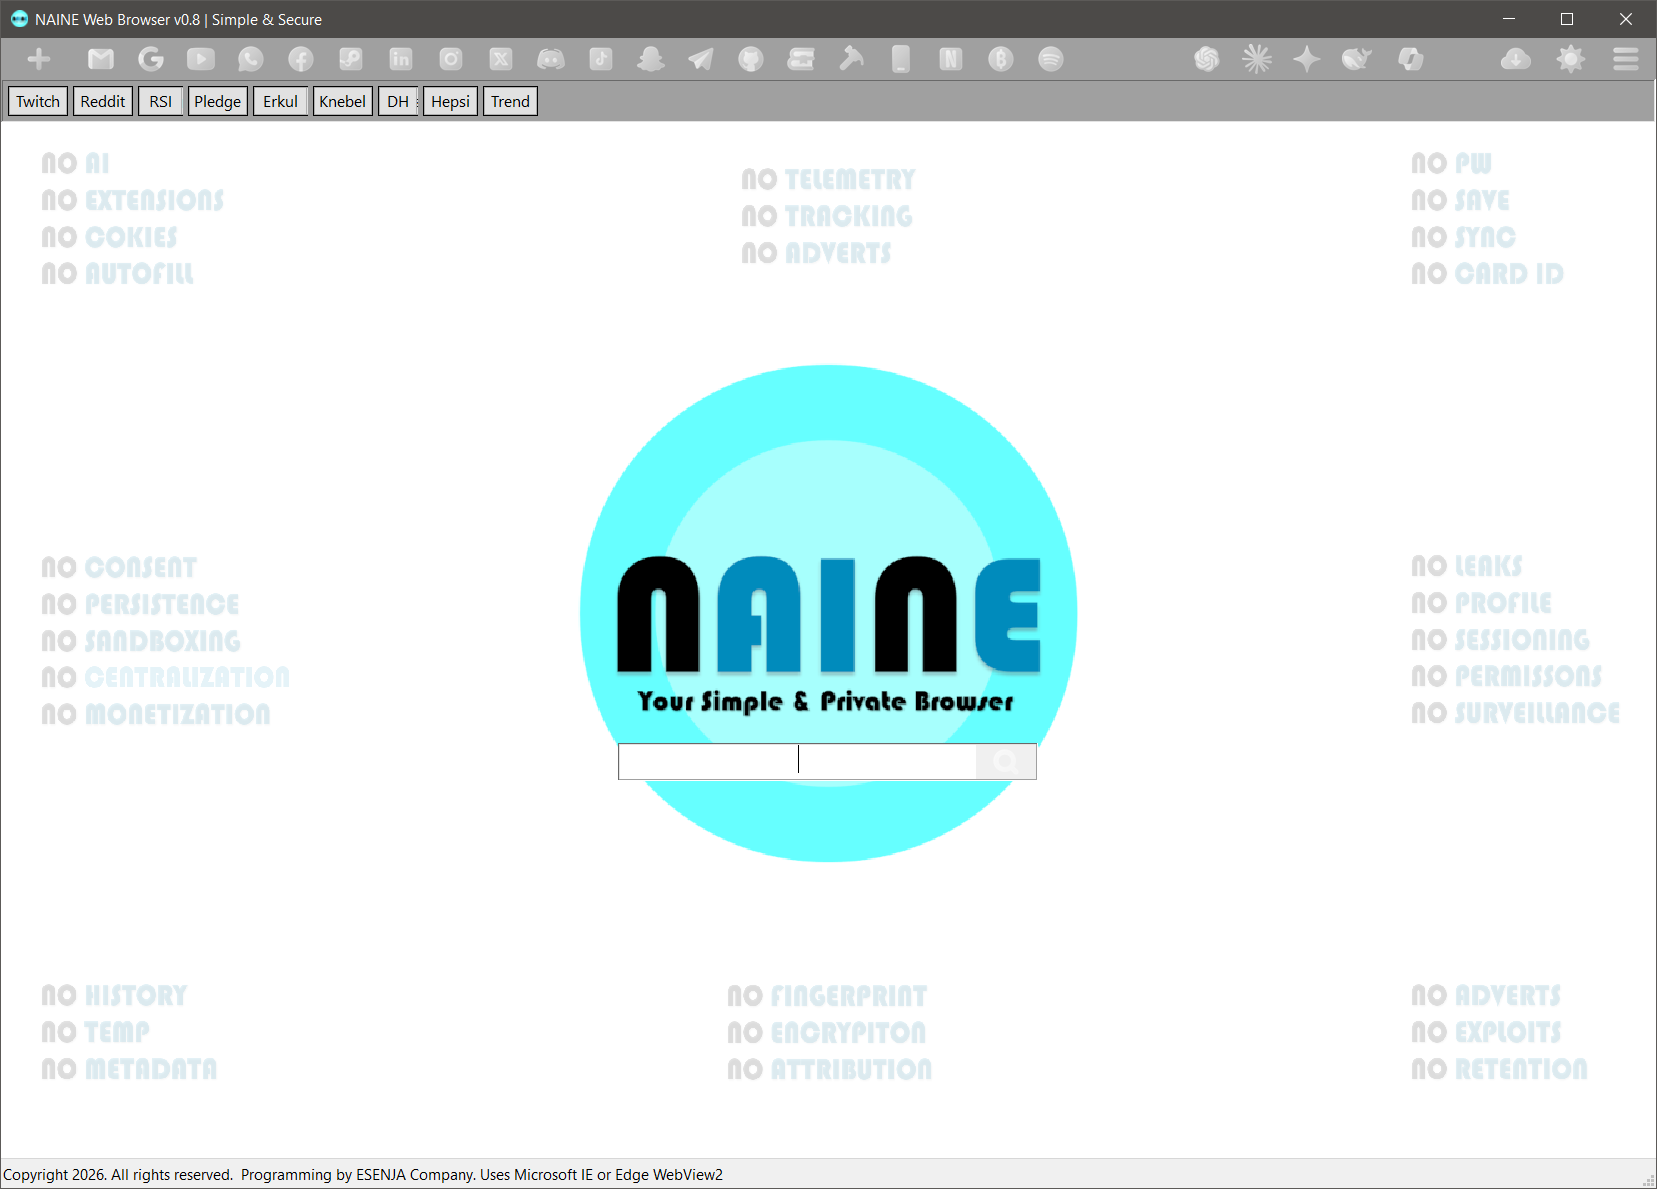Open the DH bookmark
Screen dimensions: 1657x1189
(398, 101)
